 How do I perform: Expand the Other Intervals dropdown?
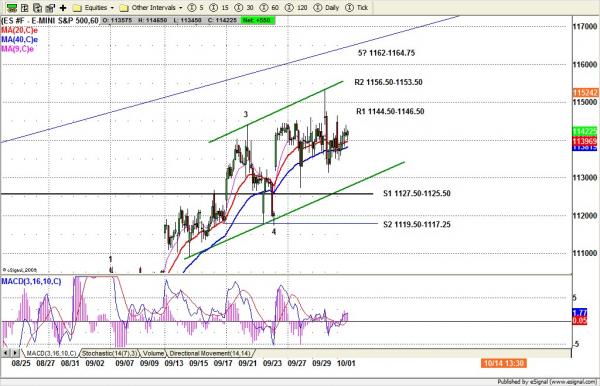181,8
